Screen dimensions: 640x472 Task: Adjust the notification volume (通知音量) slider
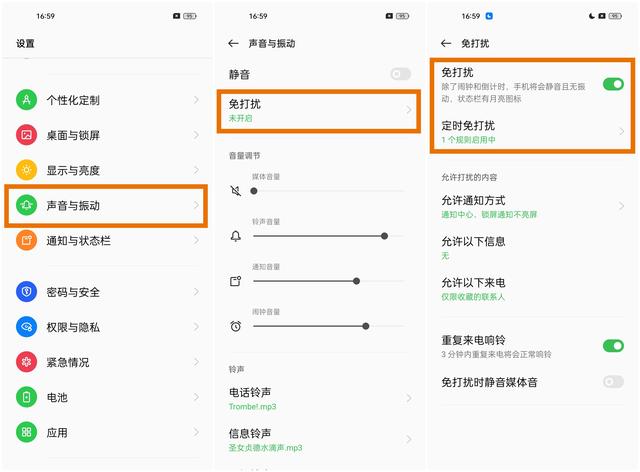[328, 281]
